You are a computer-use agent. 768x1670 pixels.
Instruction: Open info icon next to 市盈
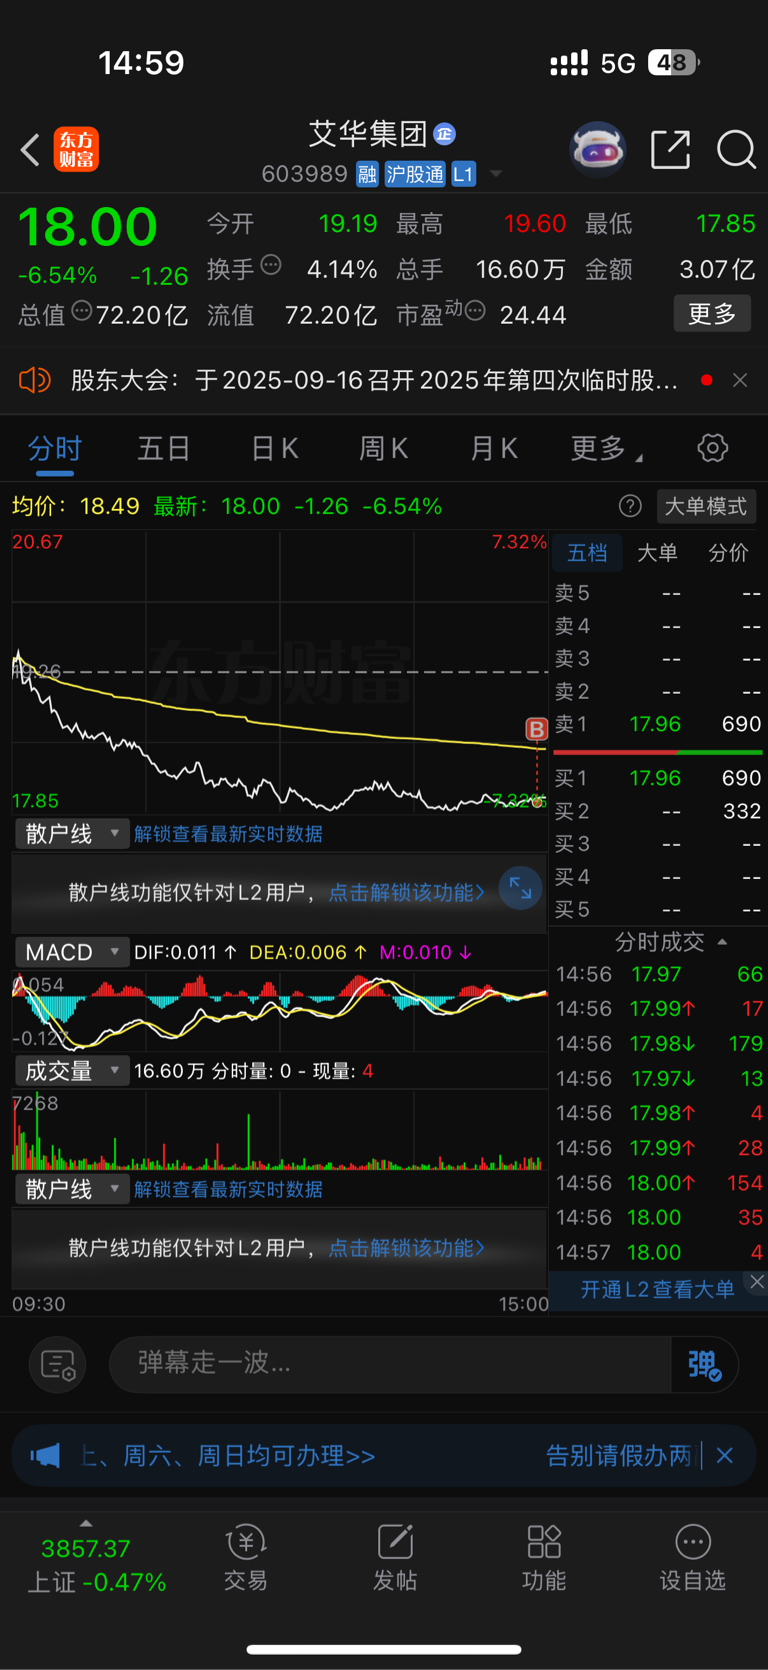475,311
